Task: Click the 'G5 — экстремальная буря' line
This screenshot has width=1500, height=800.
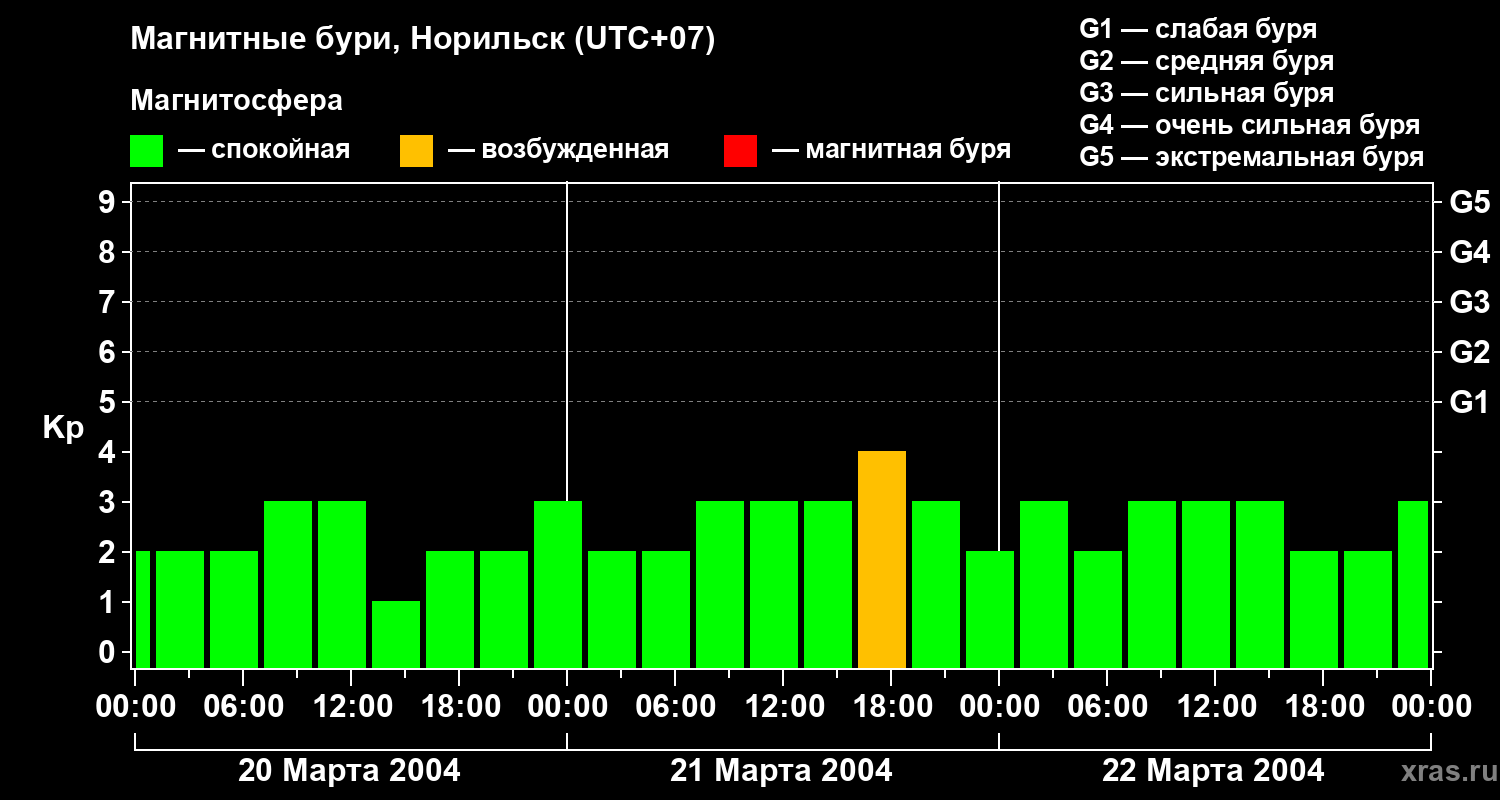Action: (1251, 158)
